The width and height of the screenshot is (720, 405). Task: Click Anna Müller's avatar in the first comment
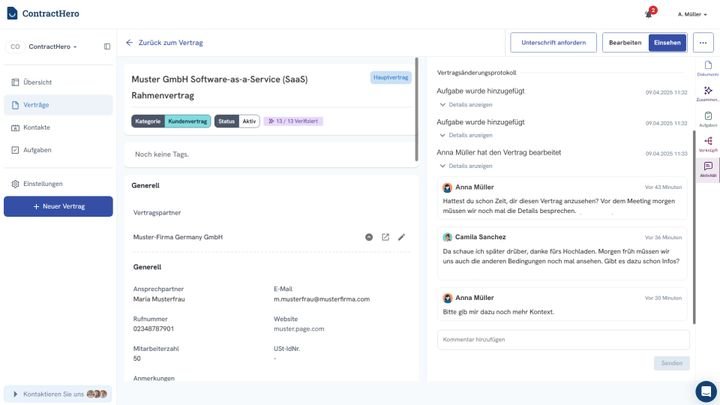click(447, 187)
